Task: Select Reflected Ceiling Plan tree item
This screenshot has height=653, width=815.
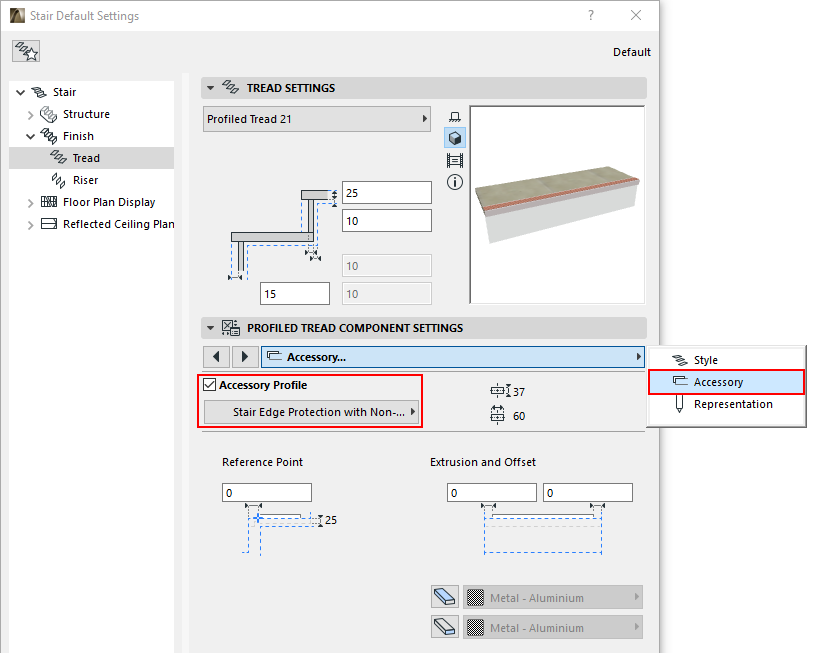Action: (x=119, y=224)
